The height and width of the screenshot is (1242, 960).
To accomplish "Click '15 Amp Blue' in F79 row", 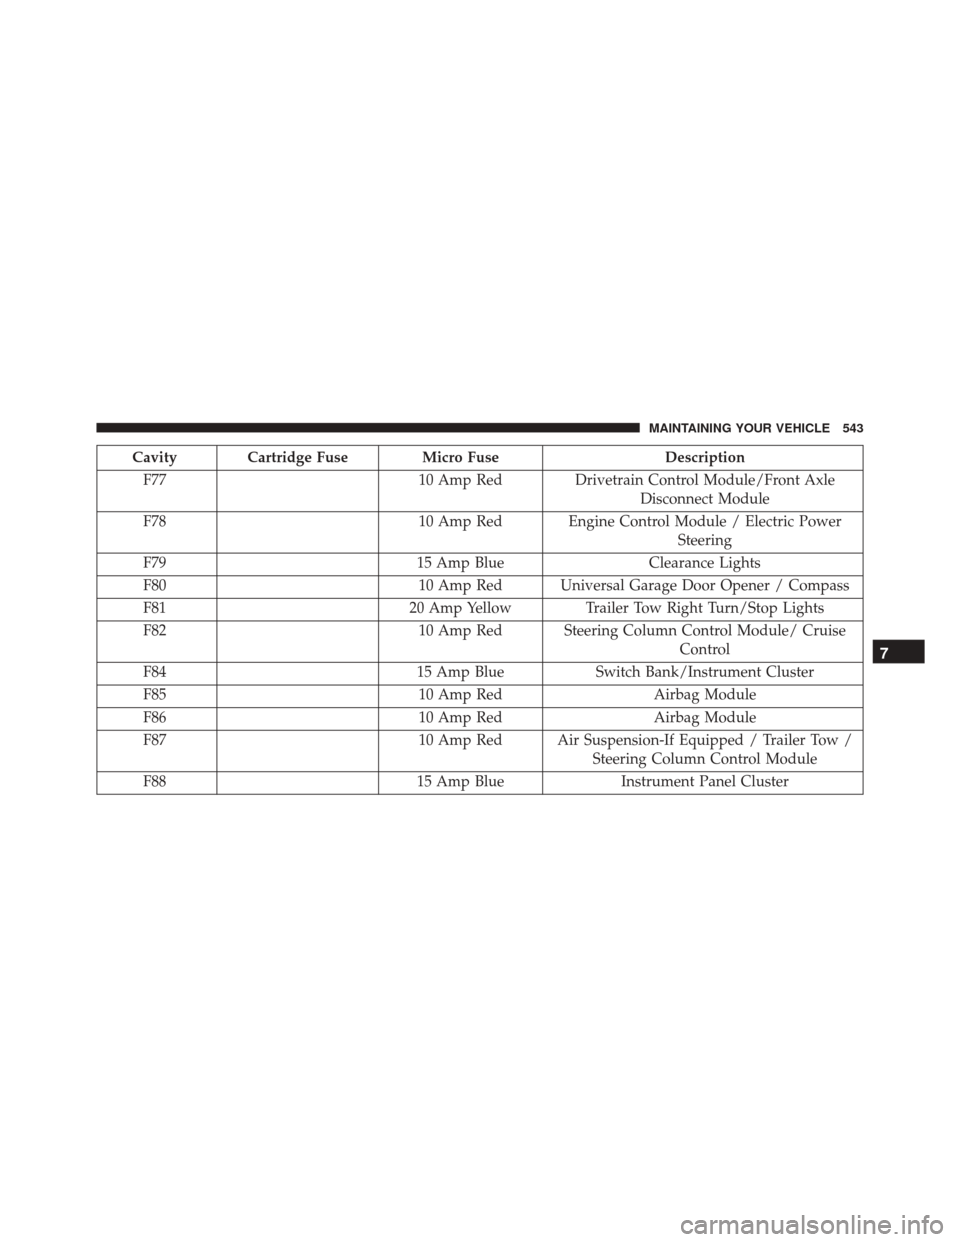I will point(460,563).
